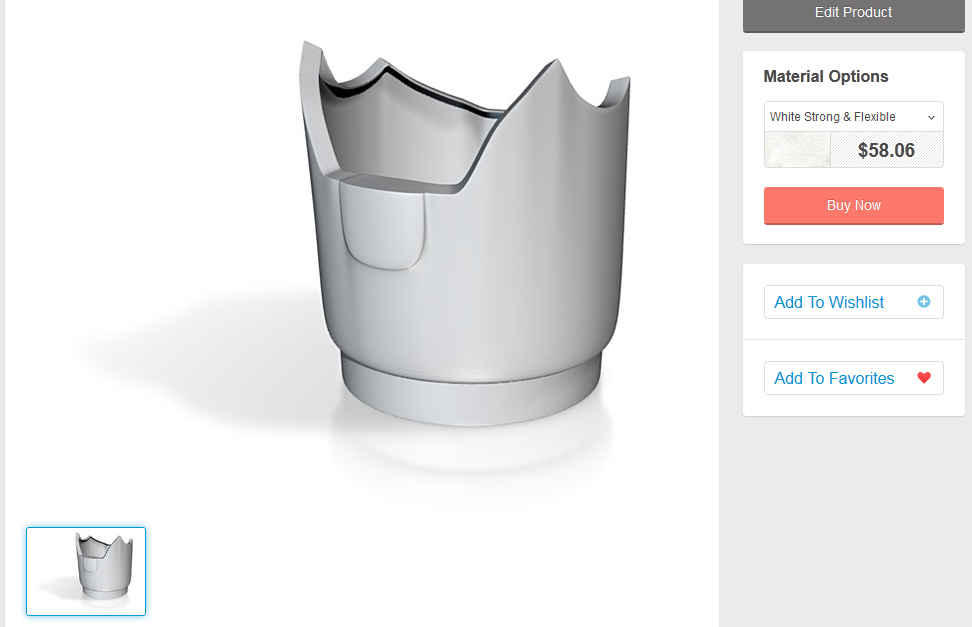Image resolution: width=972 pixels, height=627 pixels.
Task: Click the plus icon beside Add To Wishlist
Action: 924,302
